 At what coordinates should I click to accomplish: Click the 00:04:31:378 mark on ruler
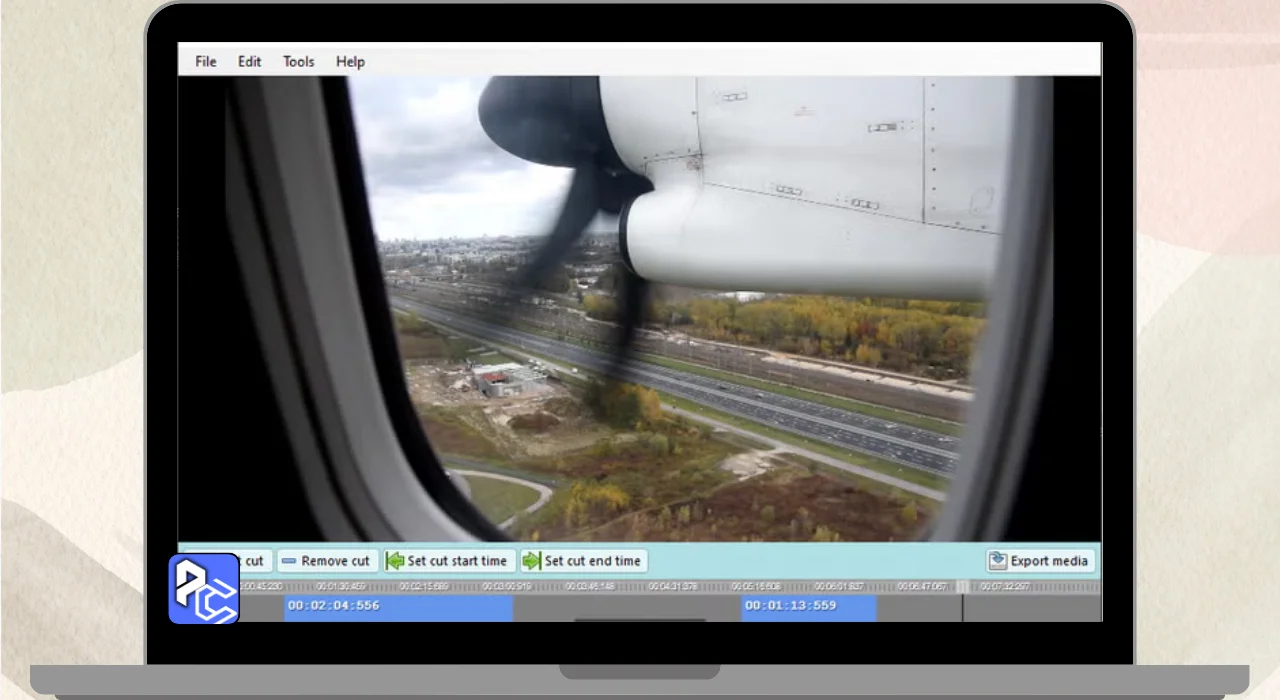pyautogui.click(x=674, y=587)
